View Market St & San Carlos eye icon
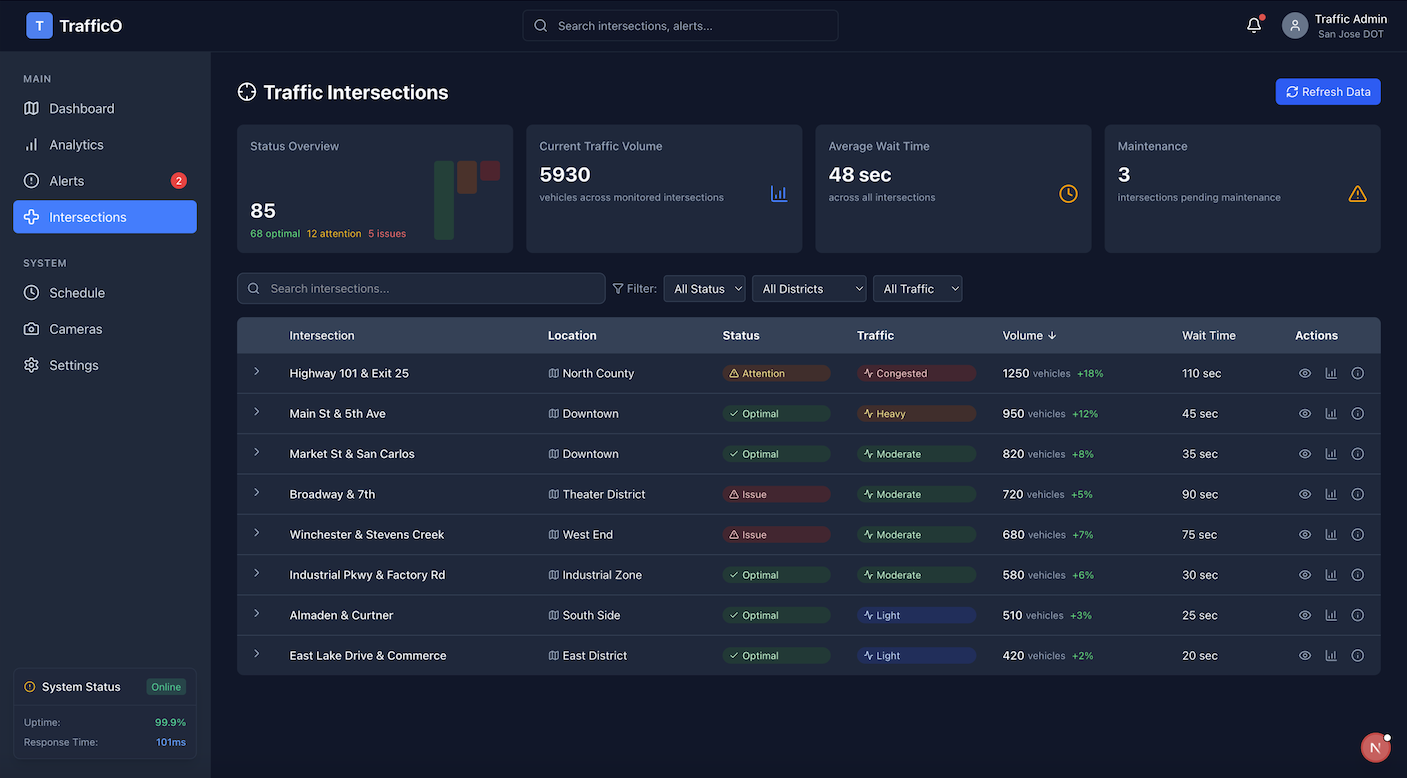This screenshot has height=778, width=1407. [x=1305, y=454]
